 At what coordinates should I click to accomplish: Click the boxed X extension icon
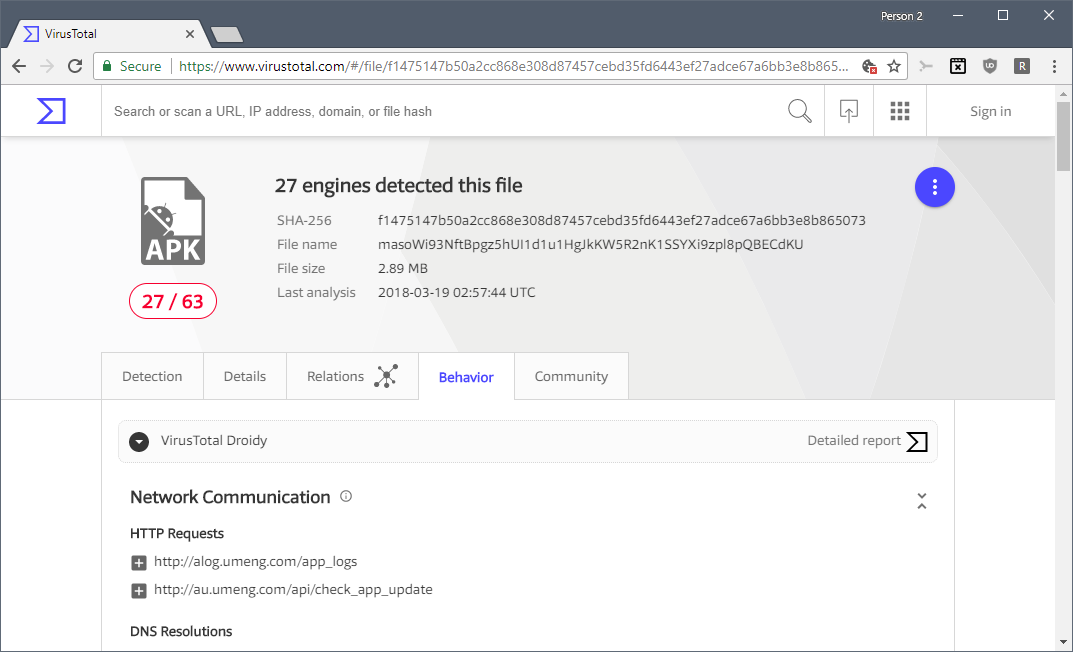click(958, 66)
